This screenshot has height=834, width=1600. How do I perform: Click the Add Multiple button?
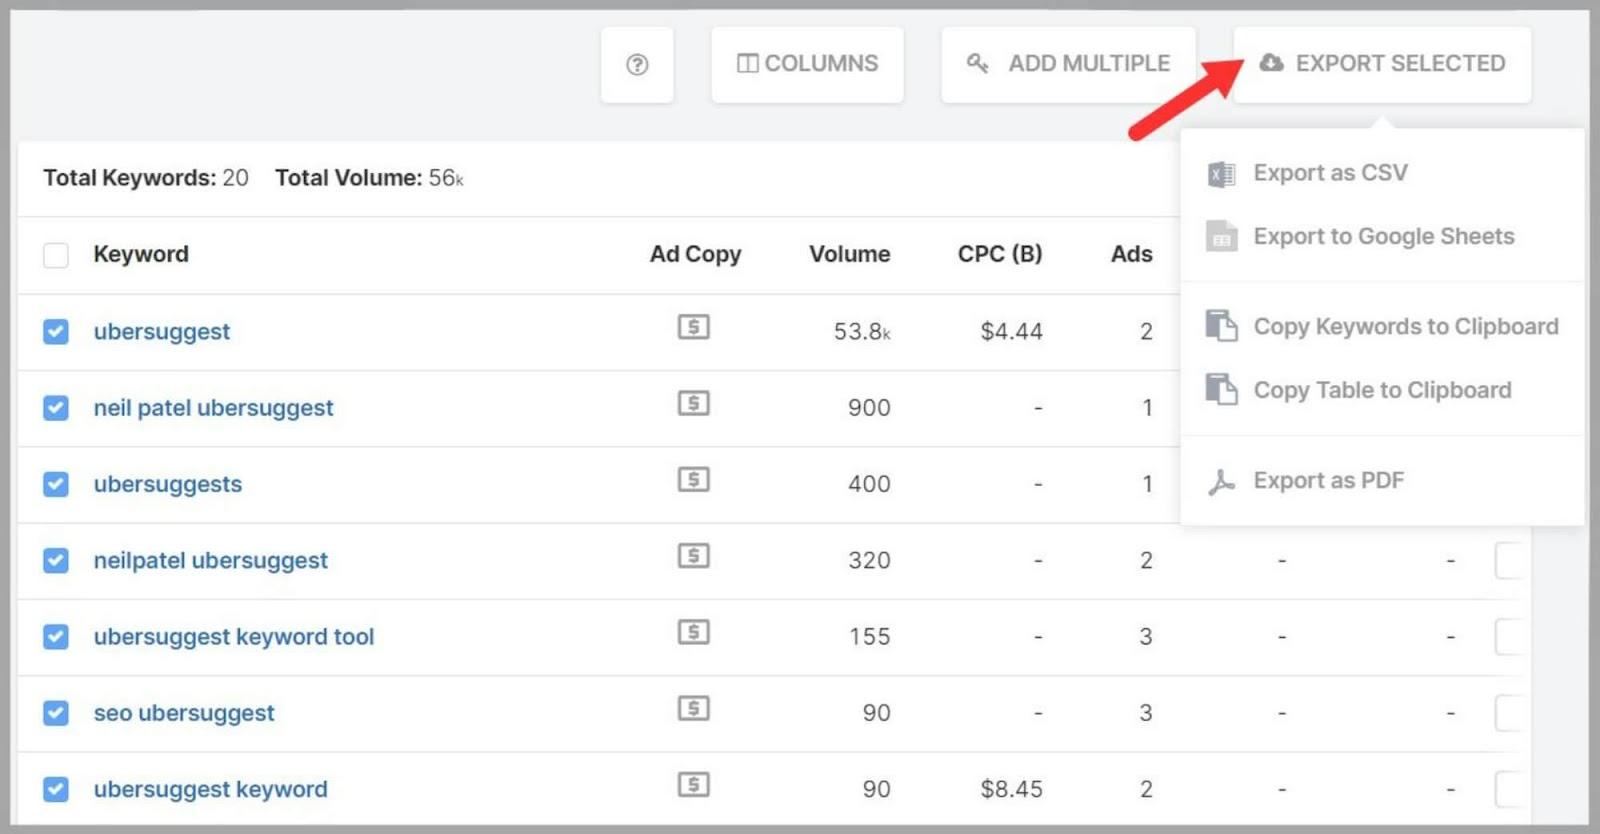1068,64
